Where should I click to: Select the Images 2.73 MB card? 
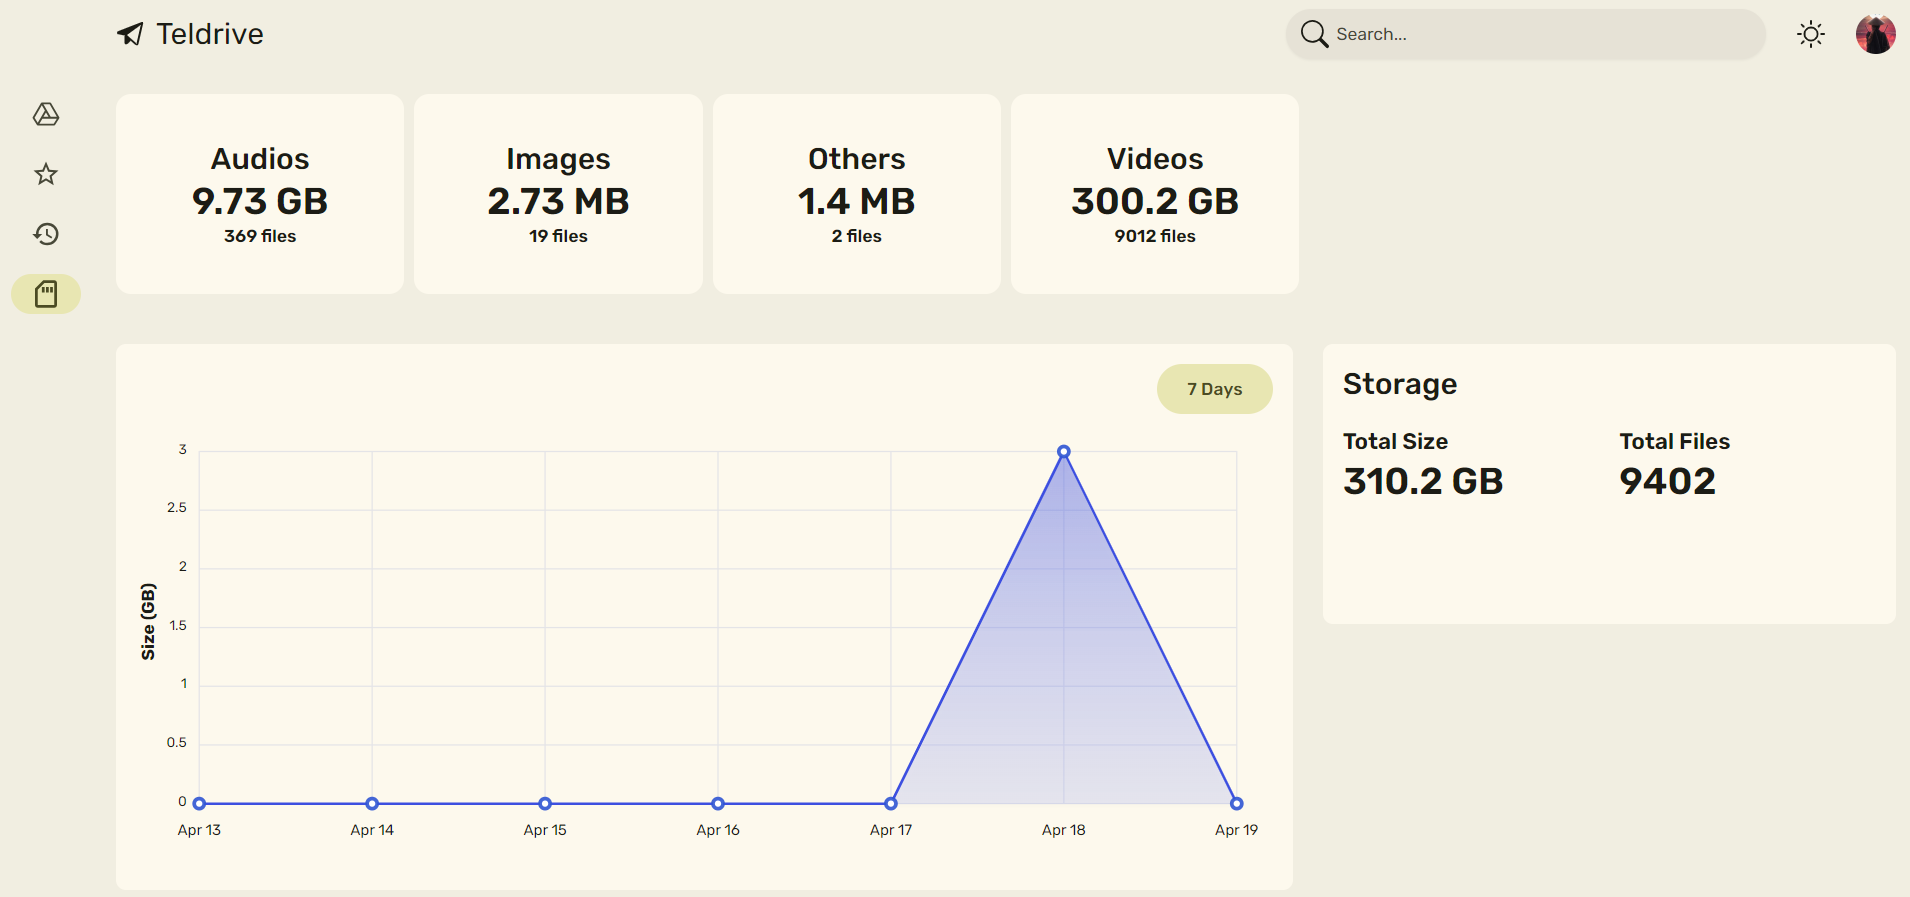point(558,194)
